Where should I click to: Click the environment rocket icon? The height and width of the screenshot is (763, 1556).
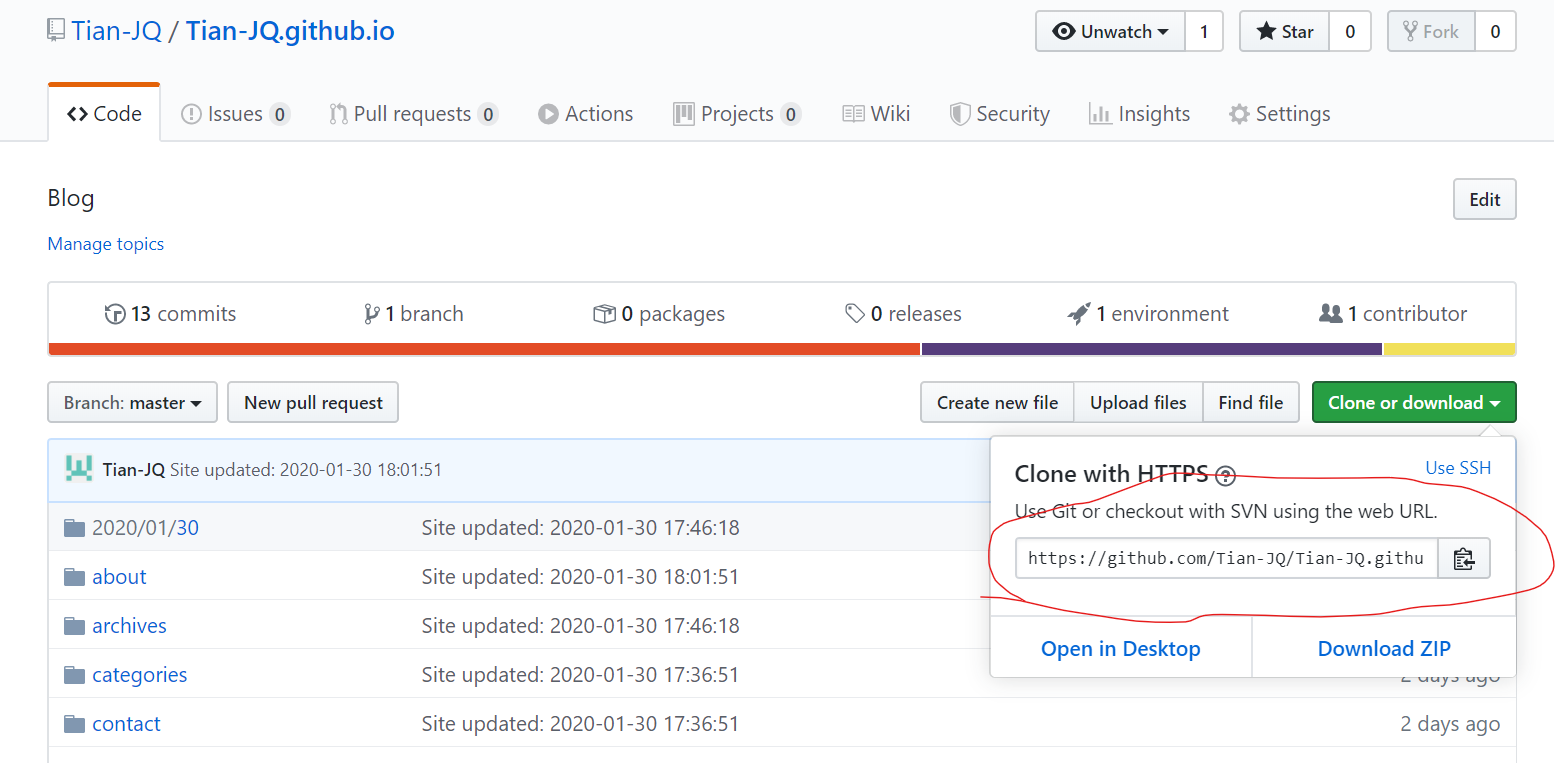(x=1078, y=314)
